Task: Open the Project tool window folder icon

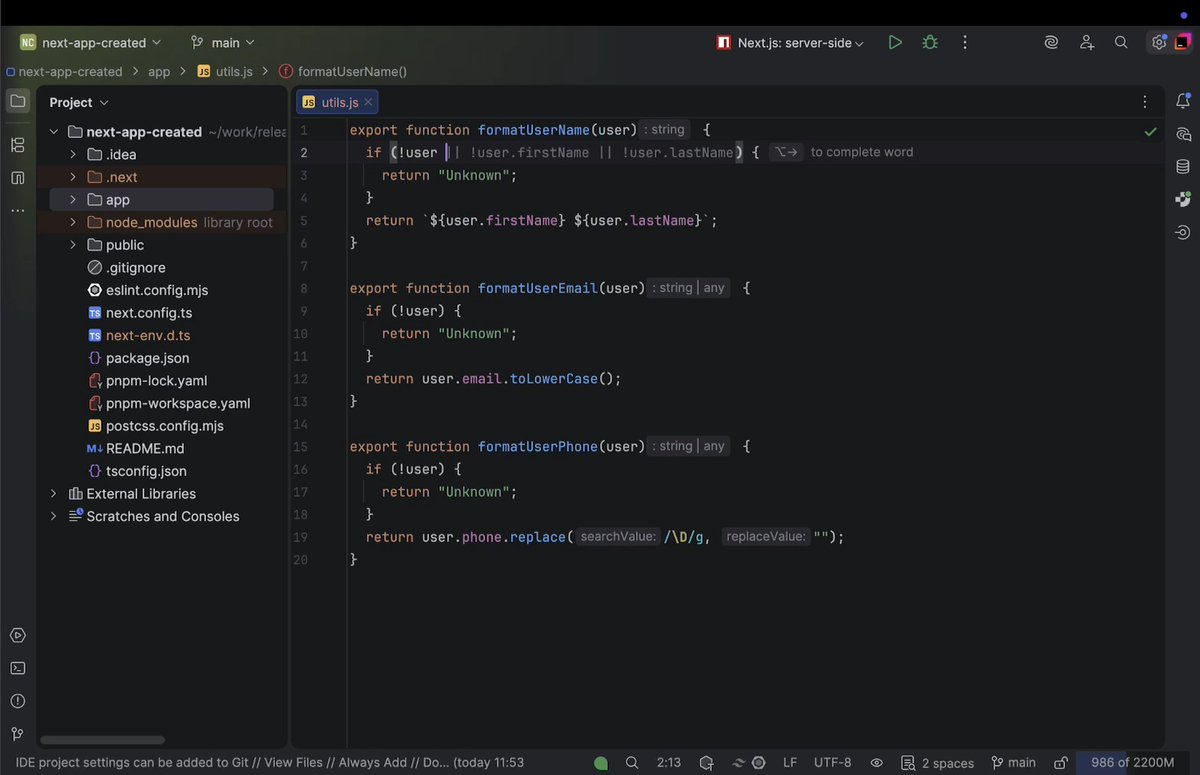Action: [18, 101]
